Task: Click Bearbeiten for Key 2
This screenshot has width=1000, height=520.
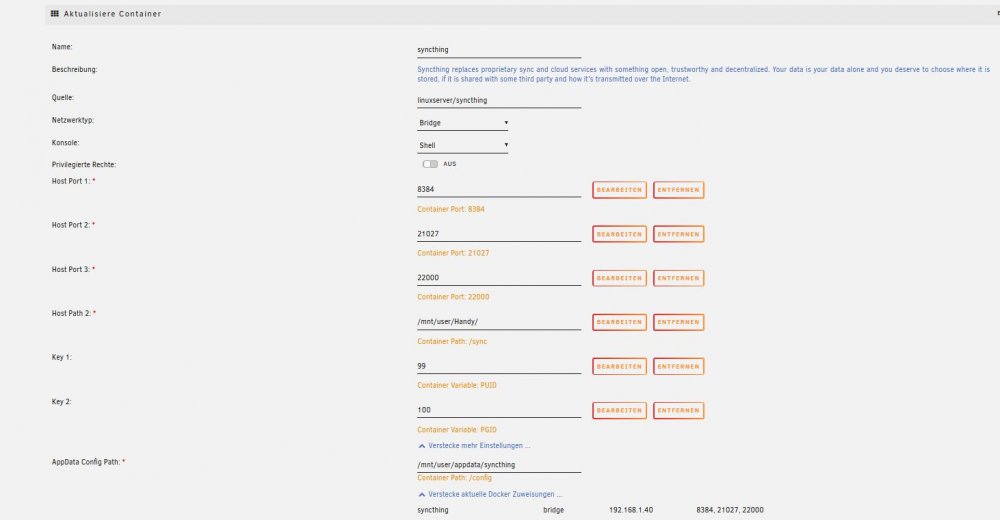Action: pos(619,410)
